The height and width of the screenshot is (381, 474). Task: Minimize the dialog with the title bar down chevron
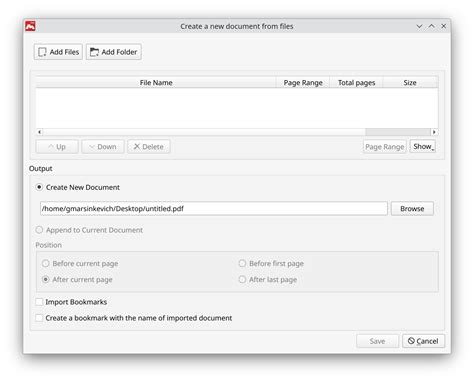(419, 26)
